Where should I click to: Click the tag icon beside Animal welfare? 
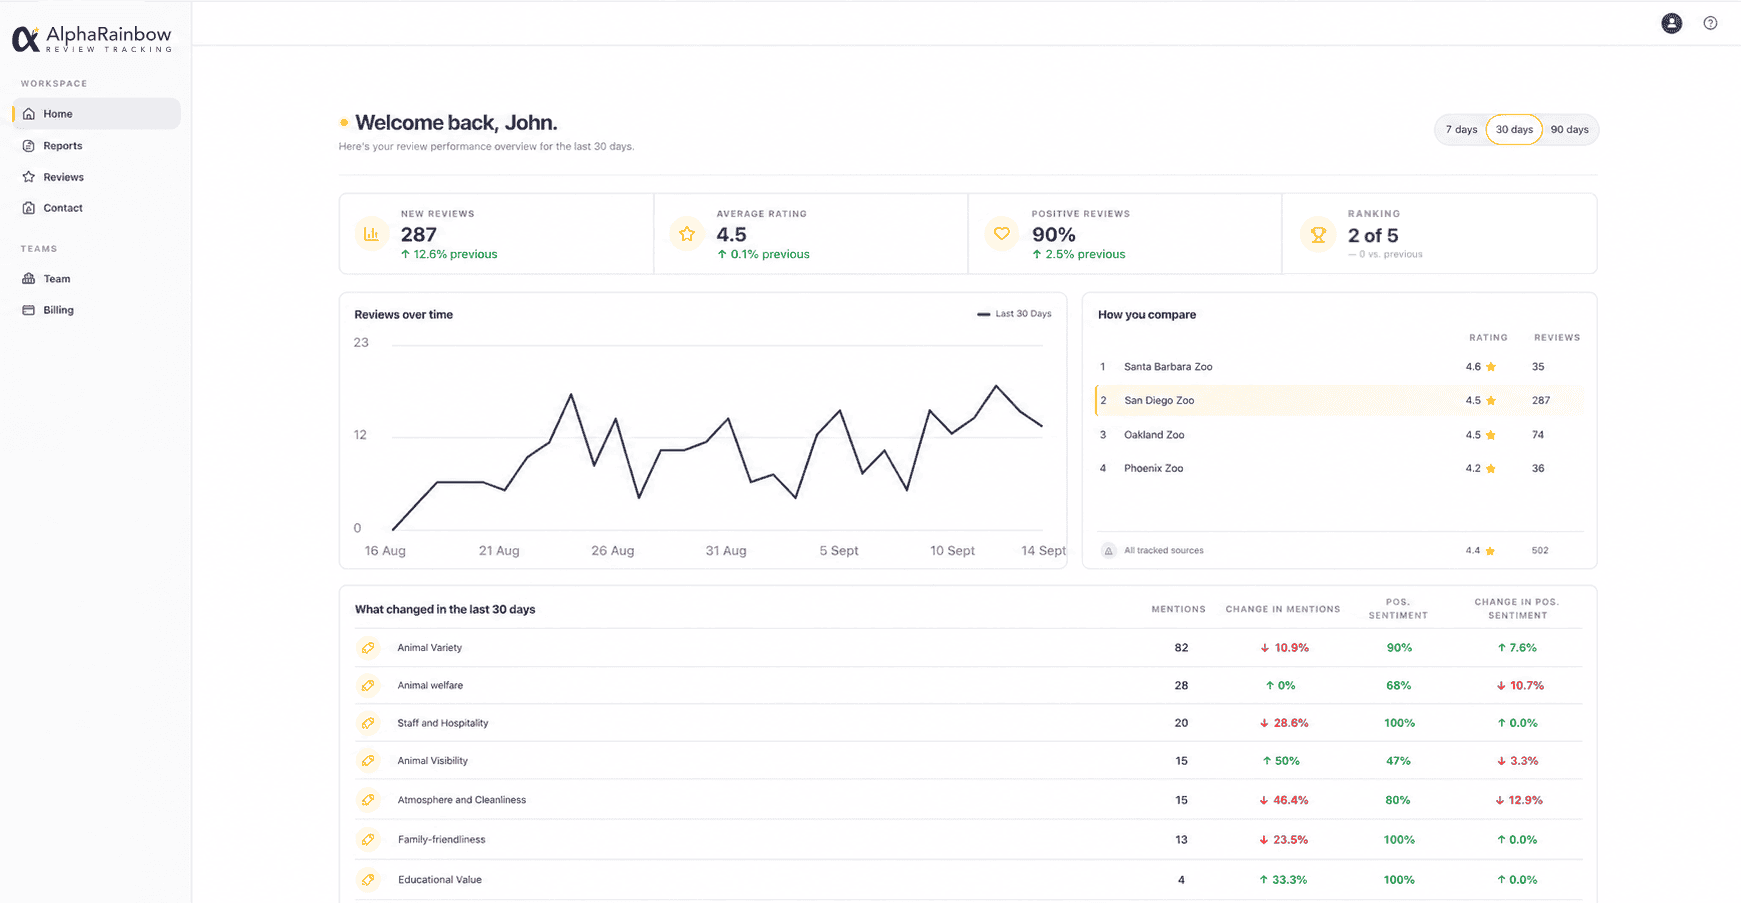(368, 686)
